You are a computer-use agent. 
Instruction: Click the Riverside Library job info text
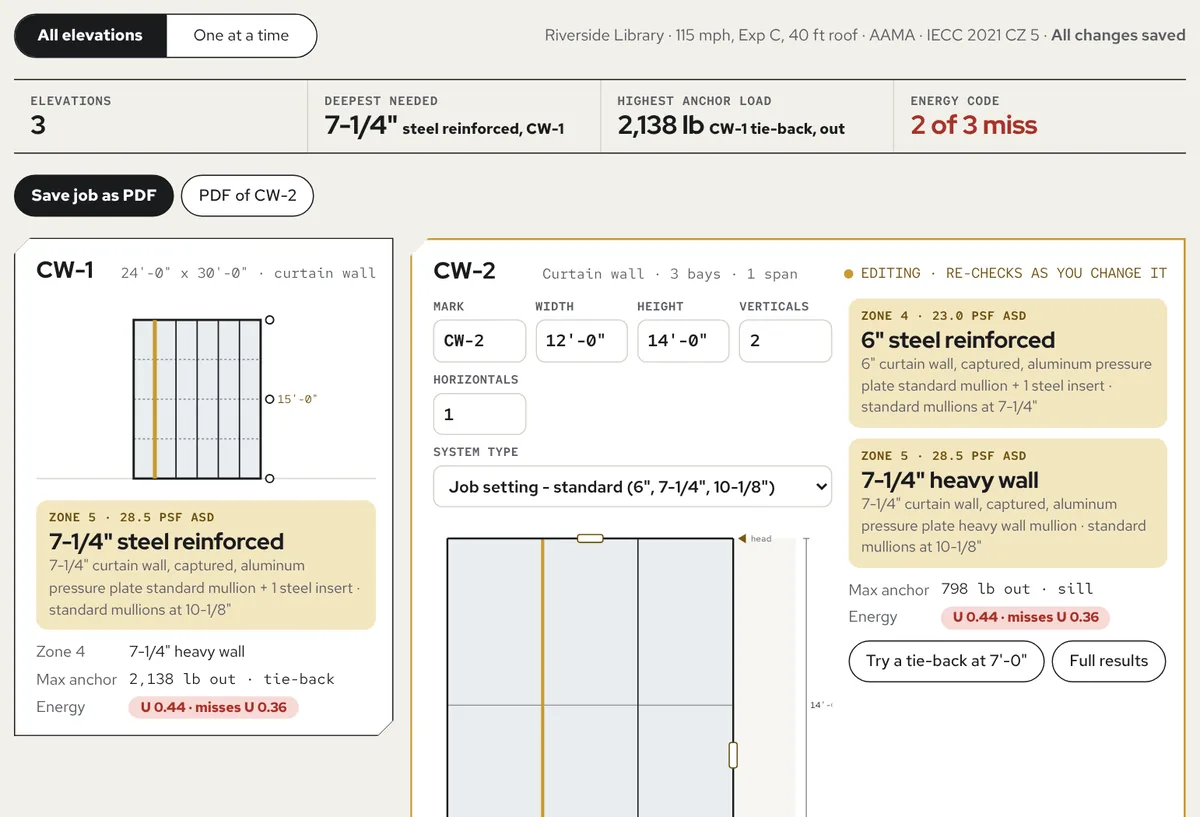pyautogui.click(x=794, y=35)
